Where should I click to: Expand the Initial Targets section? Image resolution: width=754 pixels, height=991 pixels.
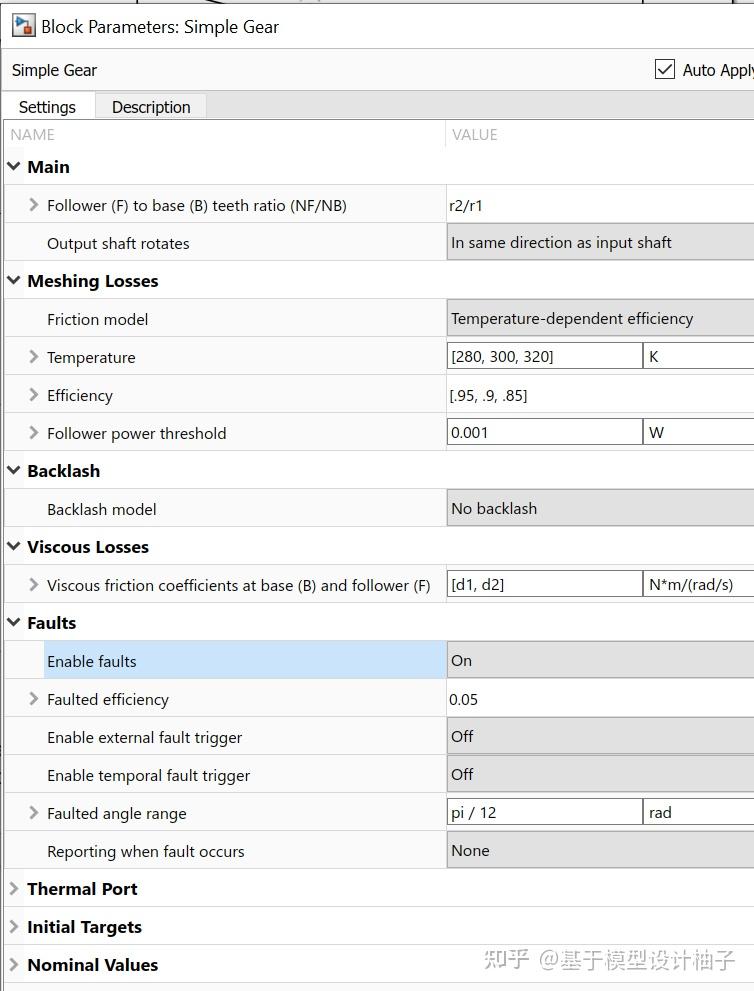click(x=14, y=927)
